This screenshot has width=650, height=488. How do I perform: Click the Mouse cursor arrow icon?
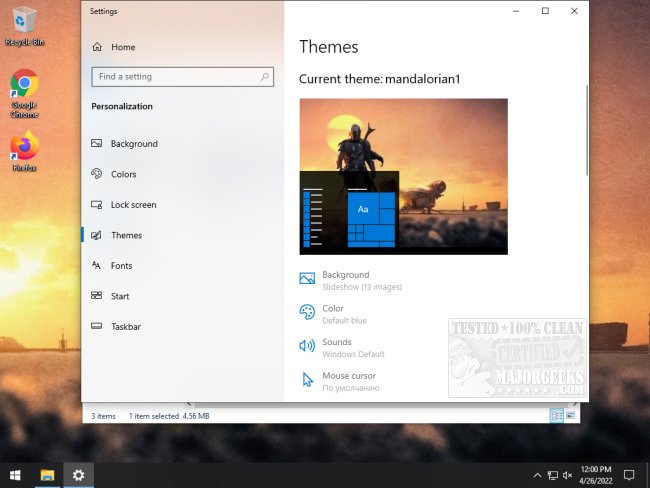click(307, 379)
